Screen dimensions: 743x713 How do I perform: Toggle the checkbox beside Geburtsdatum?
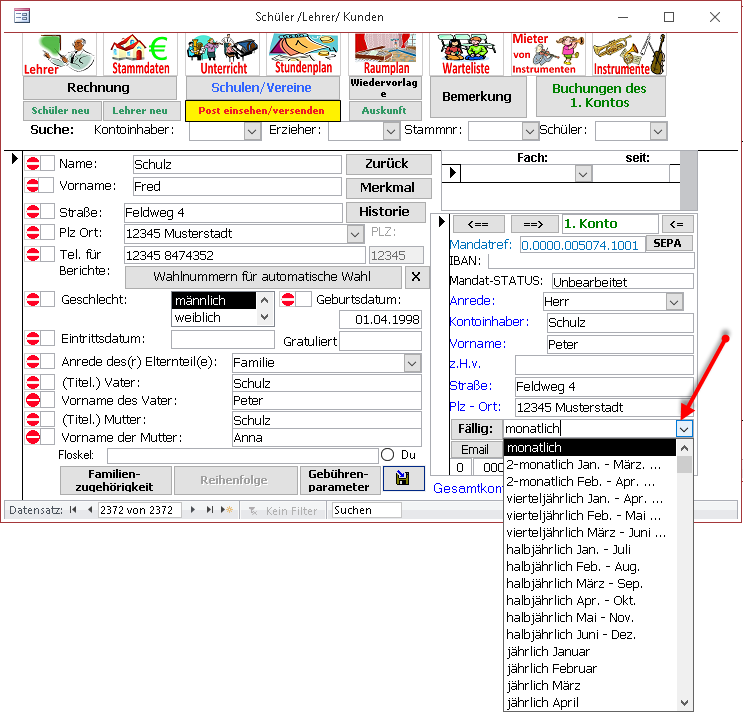point(303,299)
